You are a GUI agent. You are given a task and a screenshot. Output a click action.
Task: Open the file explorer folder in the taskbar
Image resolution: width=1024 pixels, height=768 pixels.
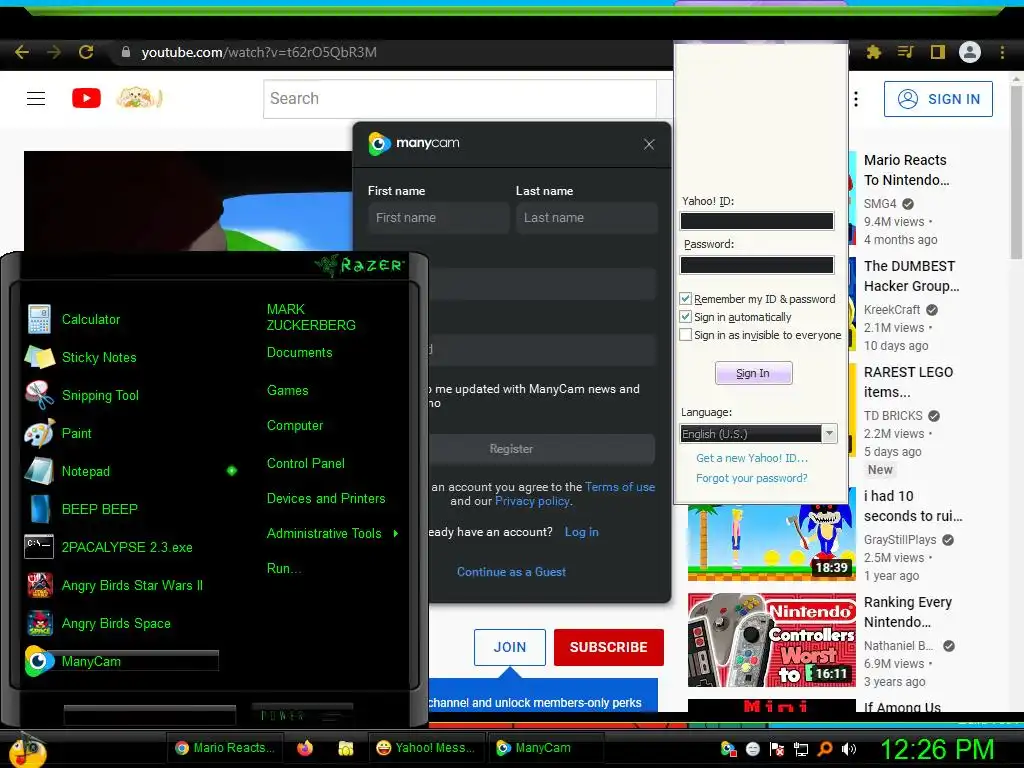tap(345, 748)
